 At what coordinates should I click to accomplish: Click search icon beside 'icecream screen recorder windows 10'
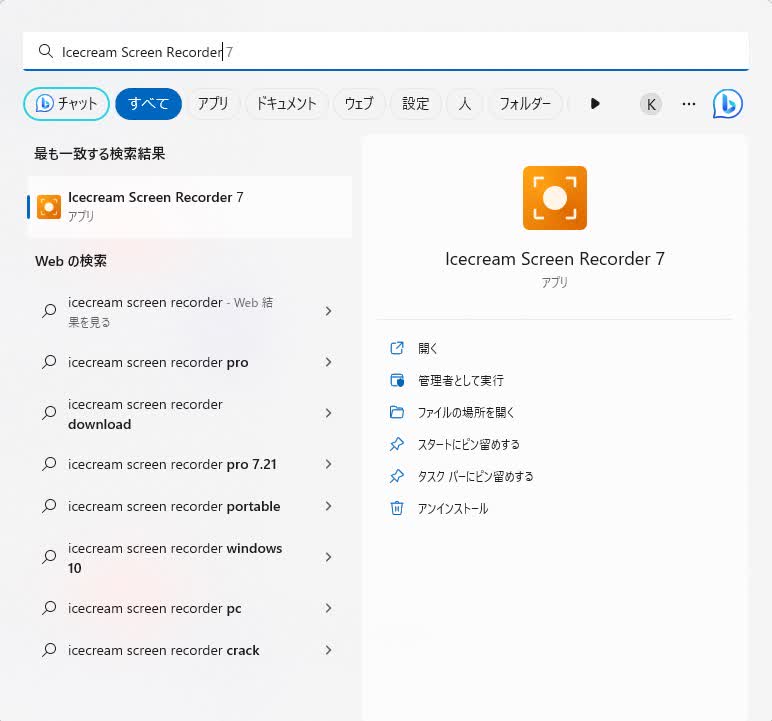(49, 557)
